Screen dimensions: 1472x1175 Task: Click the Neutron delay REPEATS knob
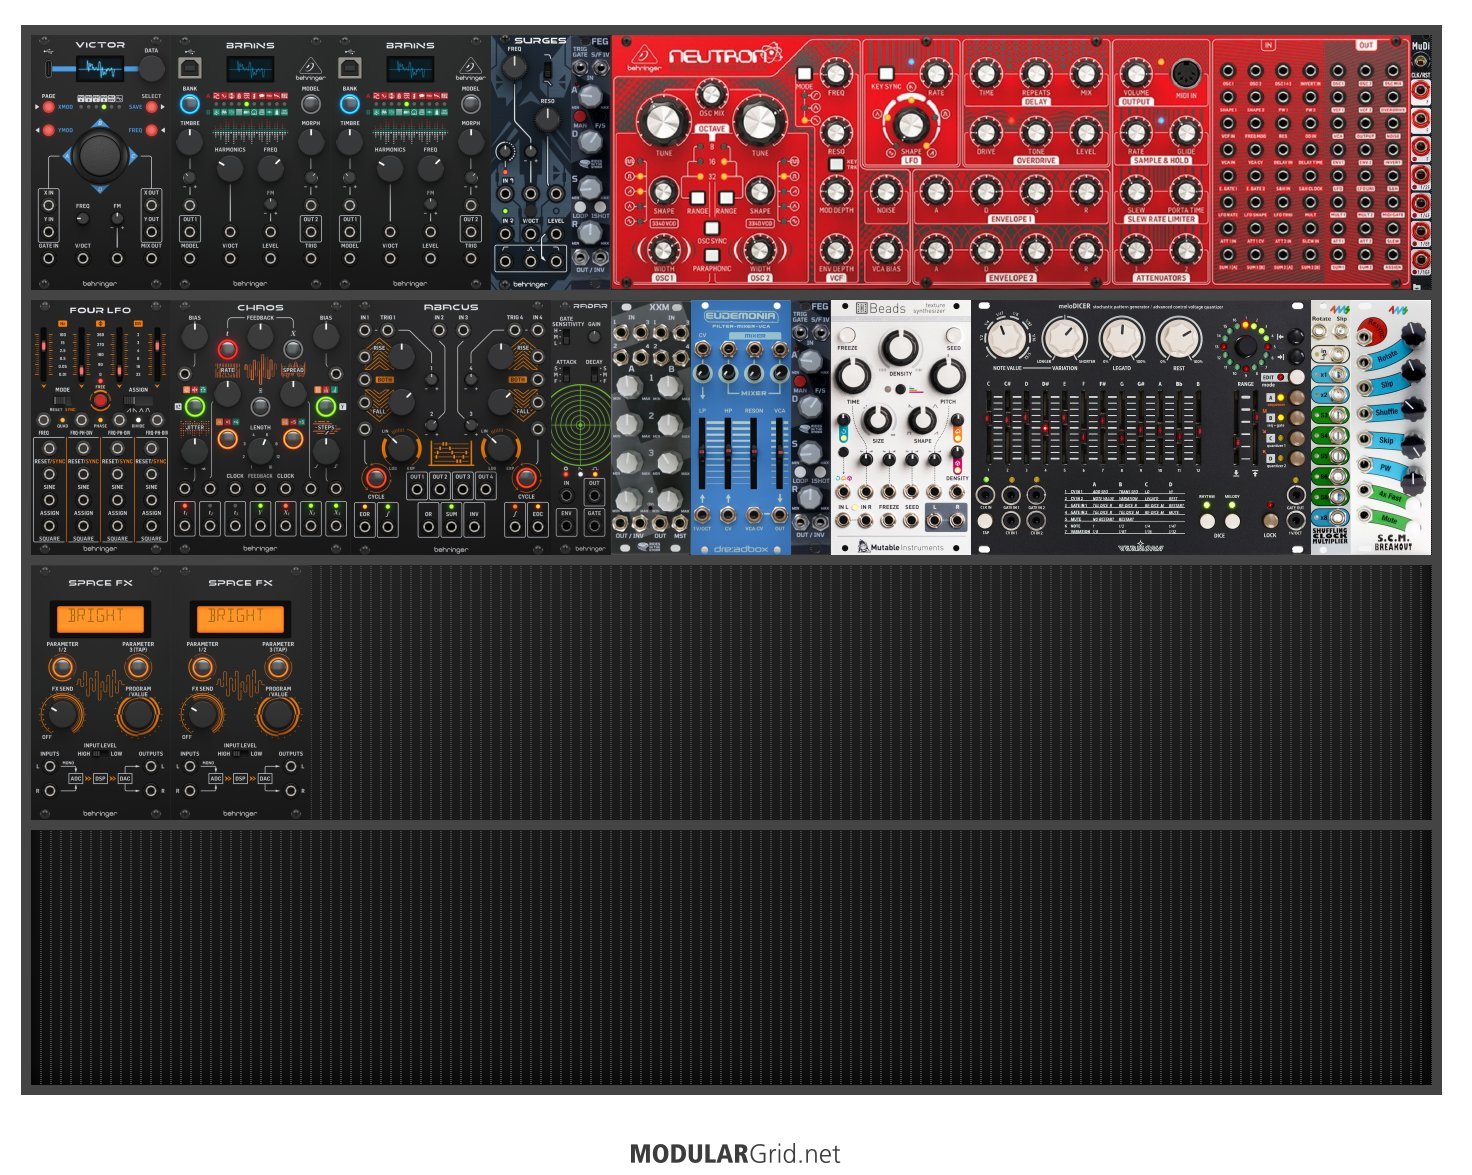pyautogui.click(x=1036, y=73)
